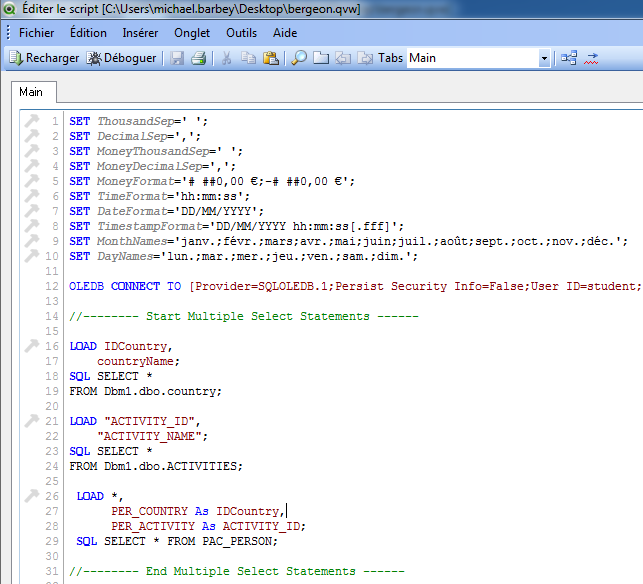Screen dimensions: 643x584
Task: Open the Onglet menu
Action: 192,33
